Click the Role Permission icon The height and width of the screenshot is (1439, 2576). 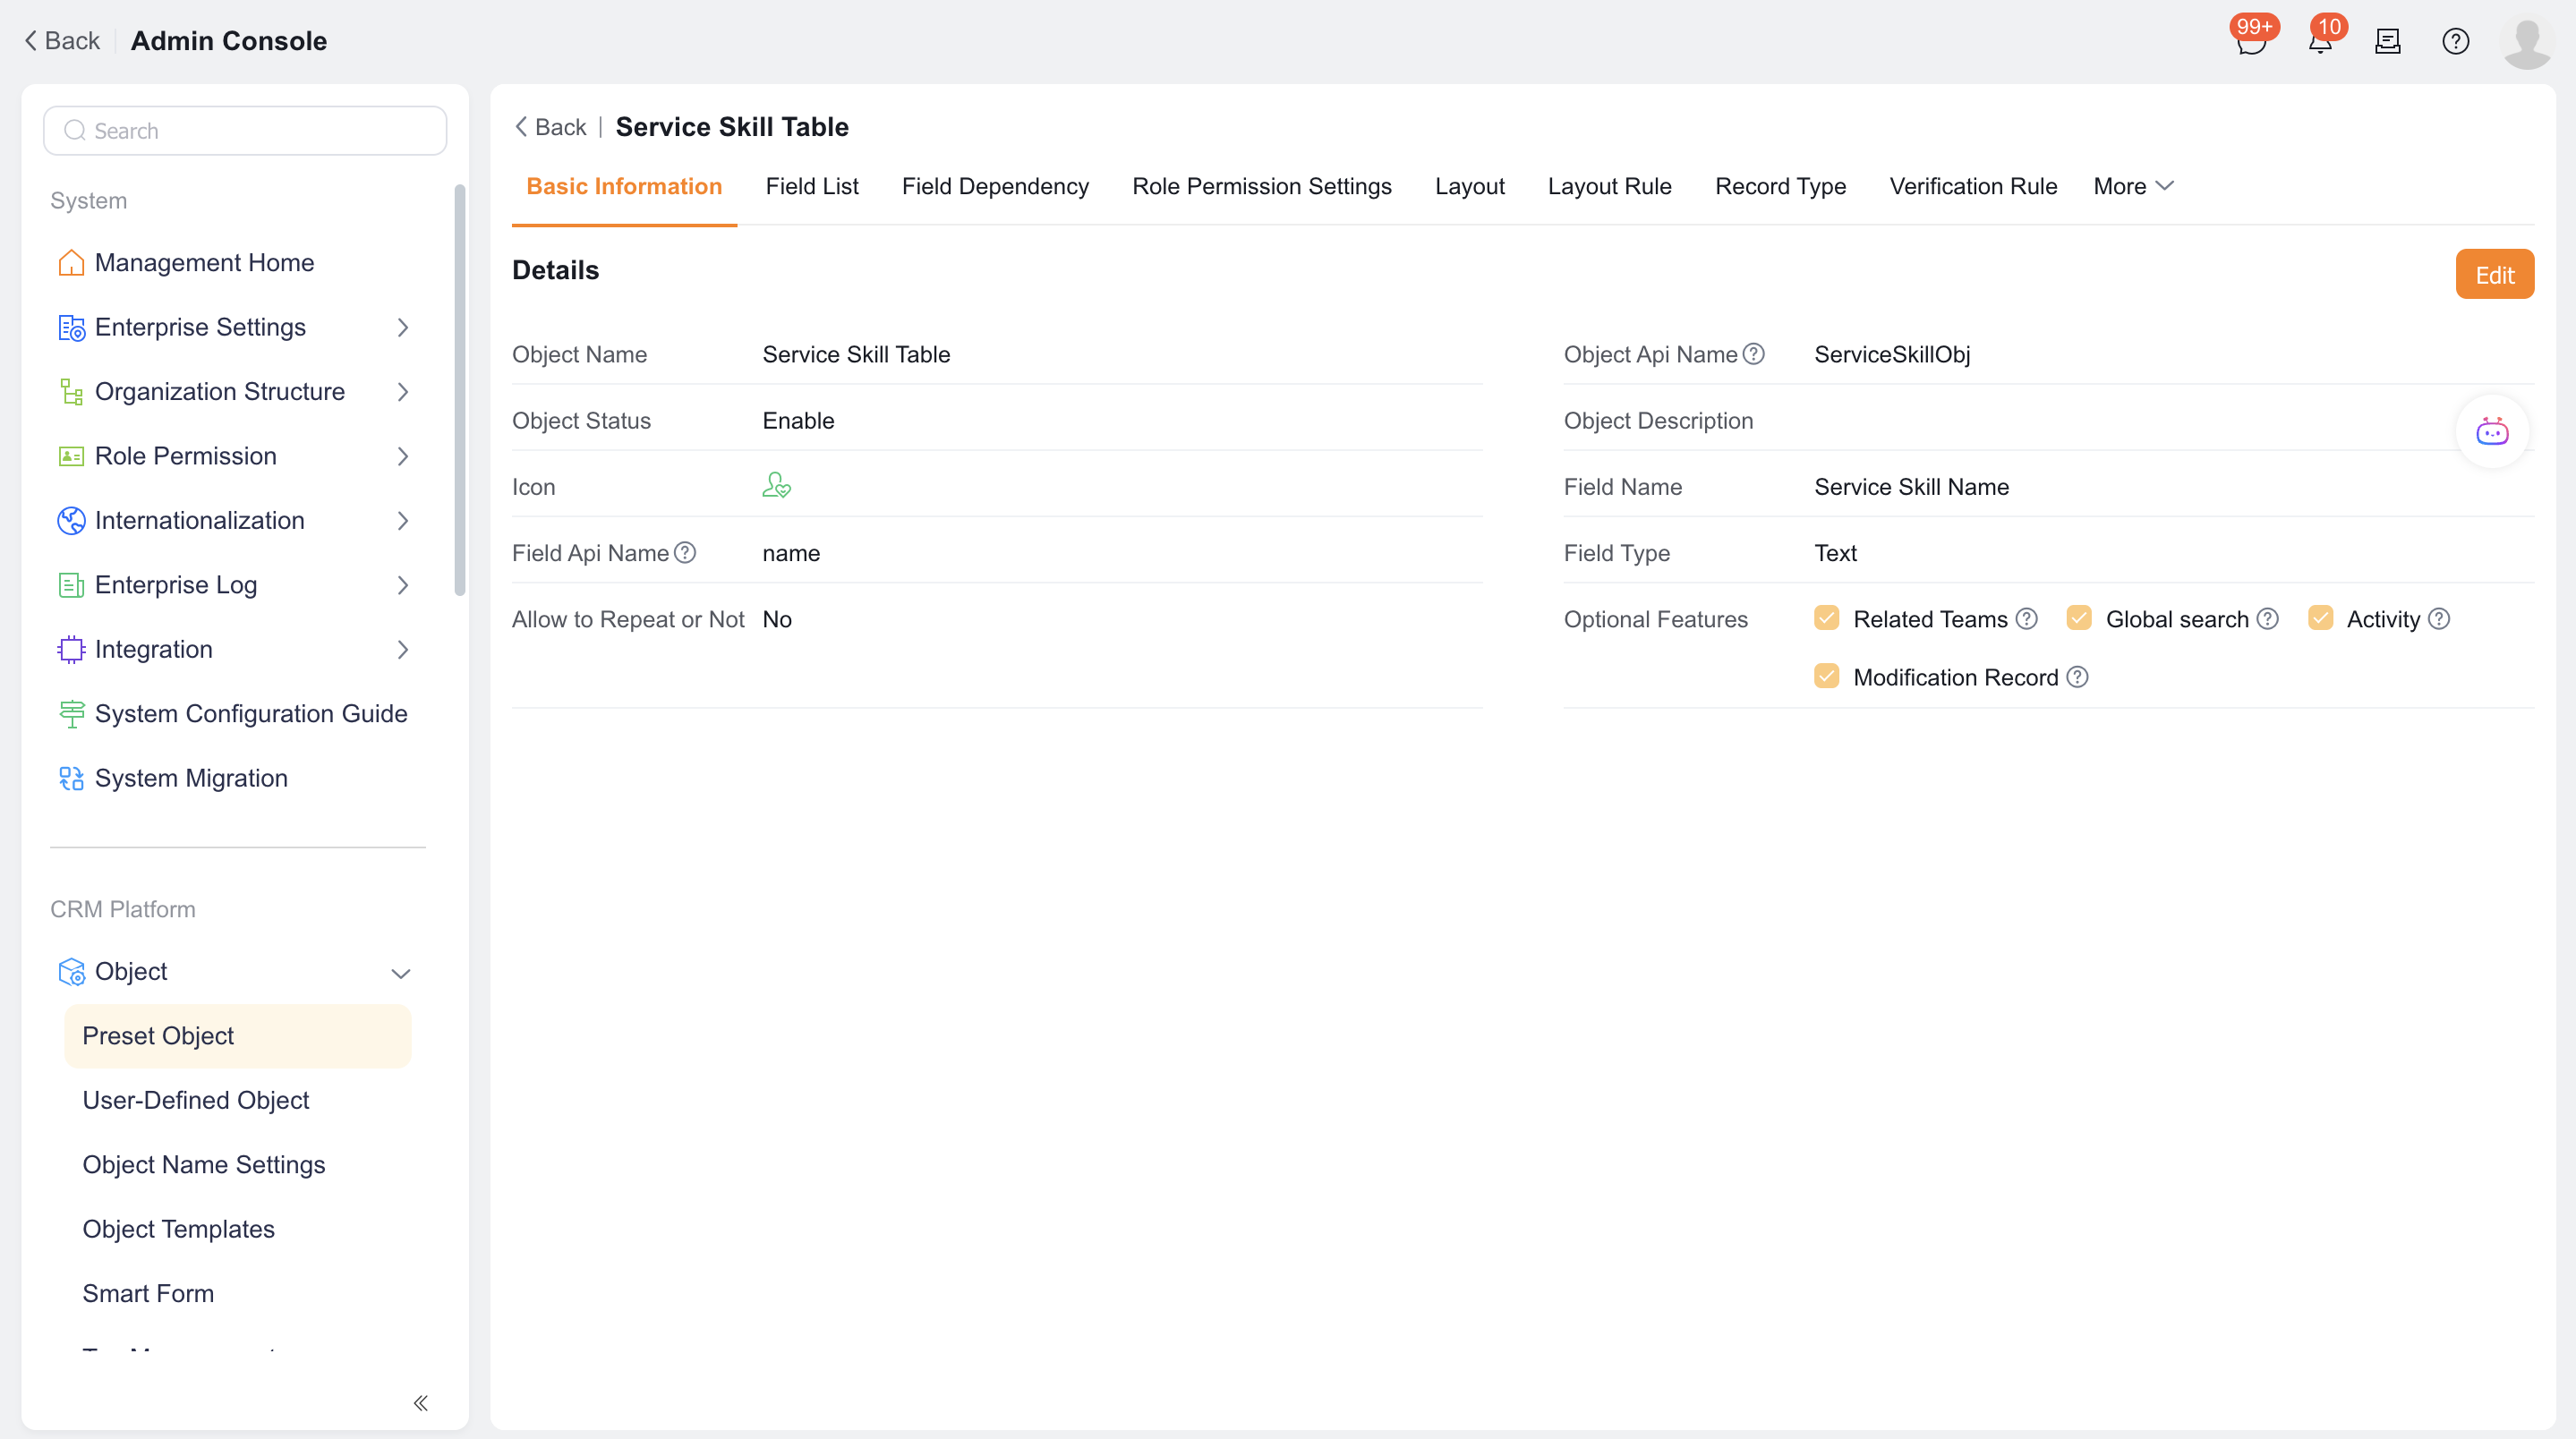[x=71, y=457]
